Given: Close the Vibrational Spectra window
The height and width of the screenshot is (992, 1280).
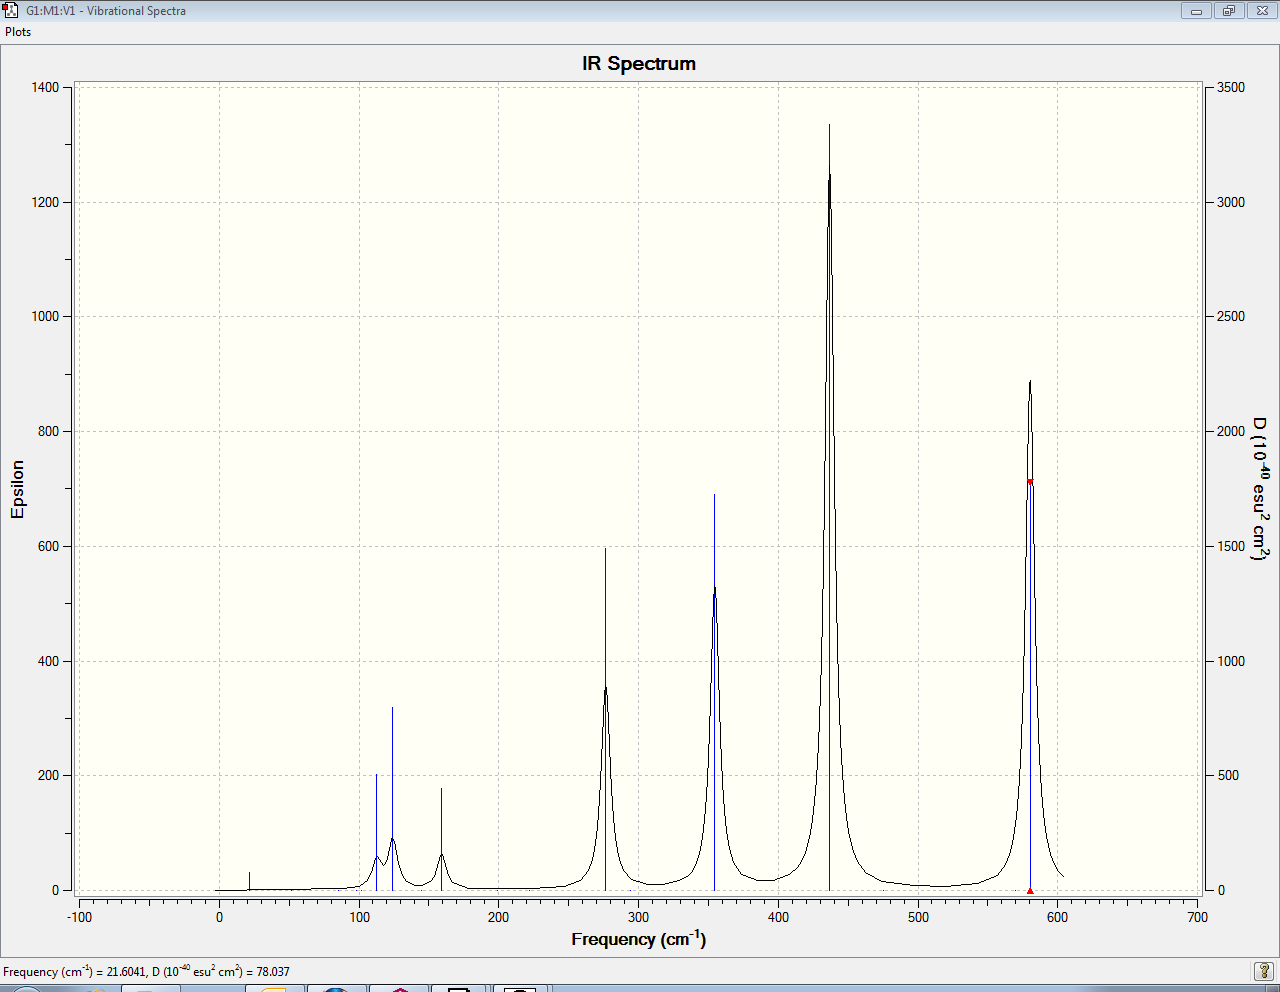Looking at the screenshot, I should (x=1262, y=11).
